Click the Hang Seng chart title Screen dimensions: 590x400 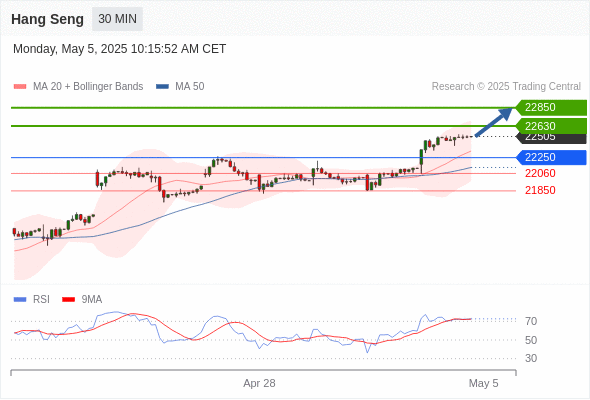(x=47, y=19)
